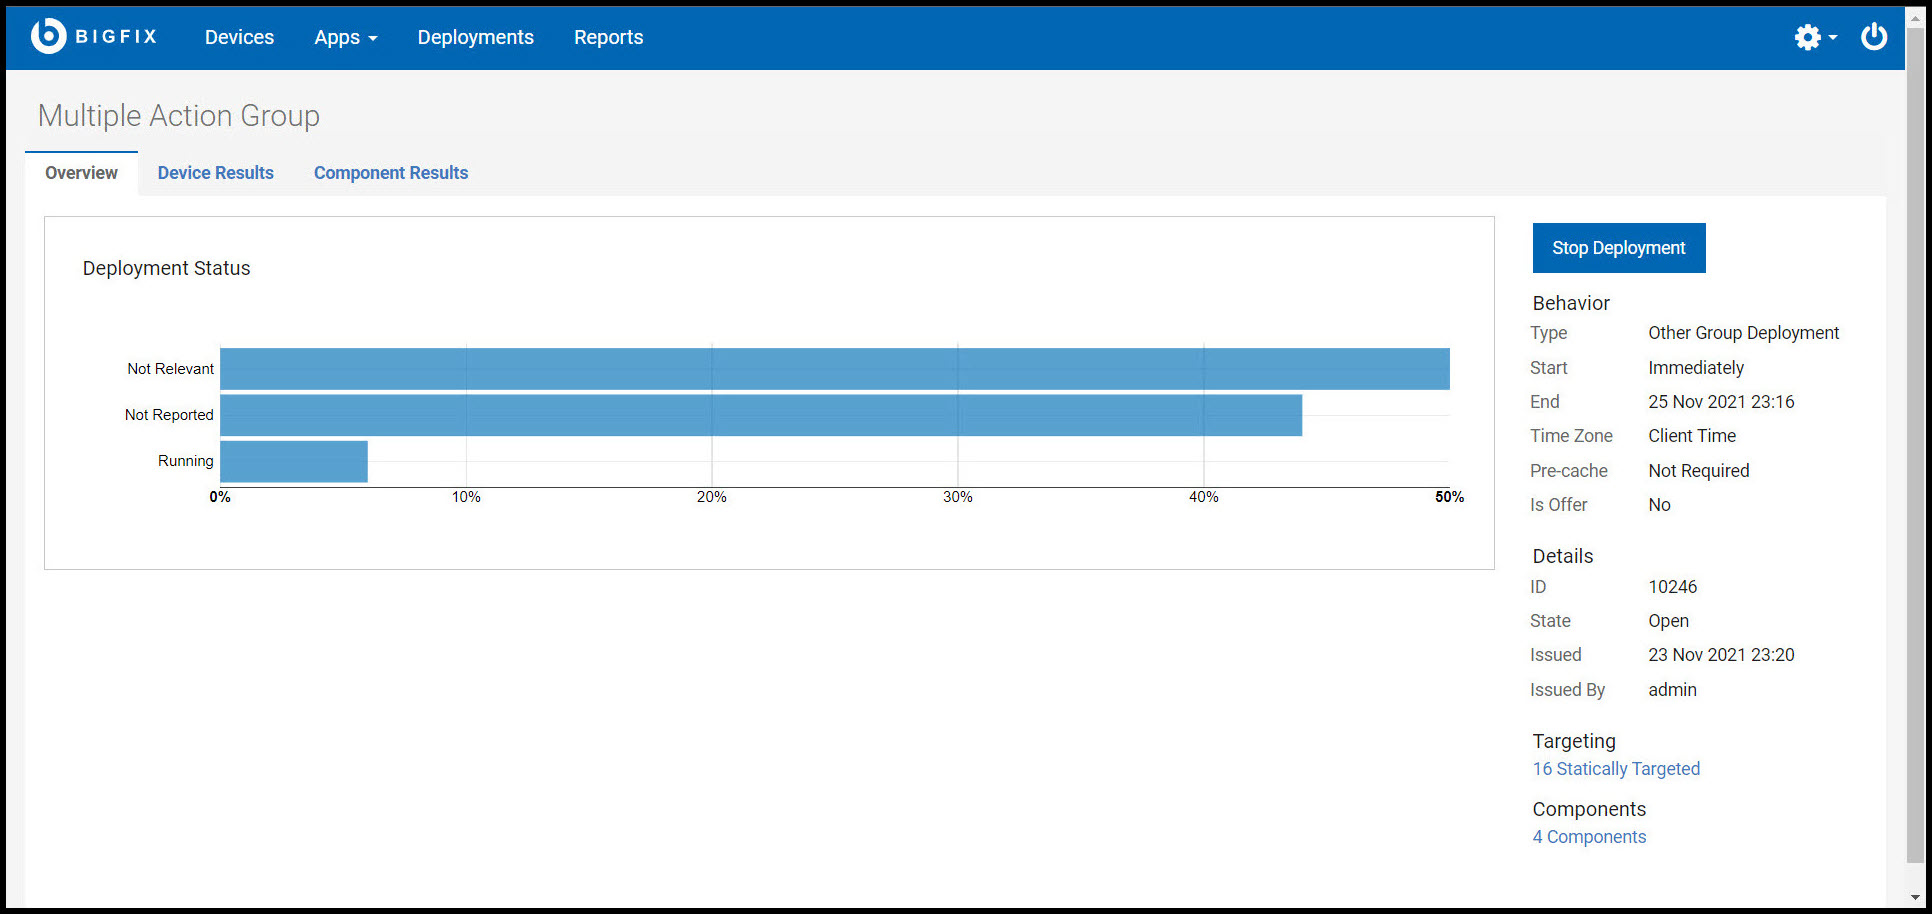The image size is (1932, 914).
Task: Click the Running status bar
Action: (x=293, y=461)
